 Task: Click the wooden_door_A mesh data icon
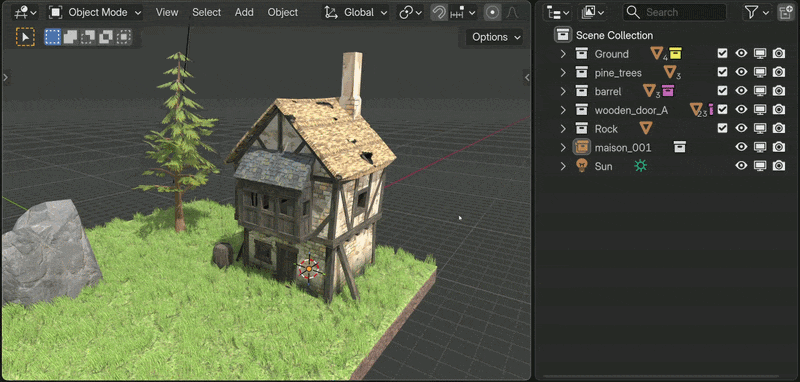pyautogui.click(x=696, y=109)
